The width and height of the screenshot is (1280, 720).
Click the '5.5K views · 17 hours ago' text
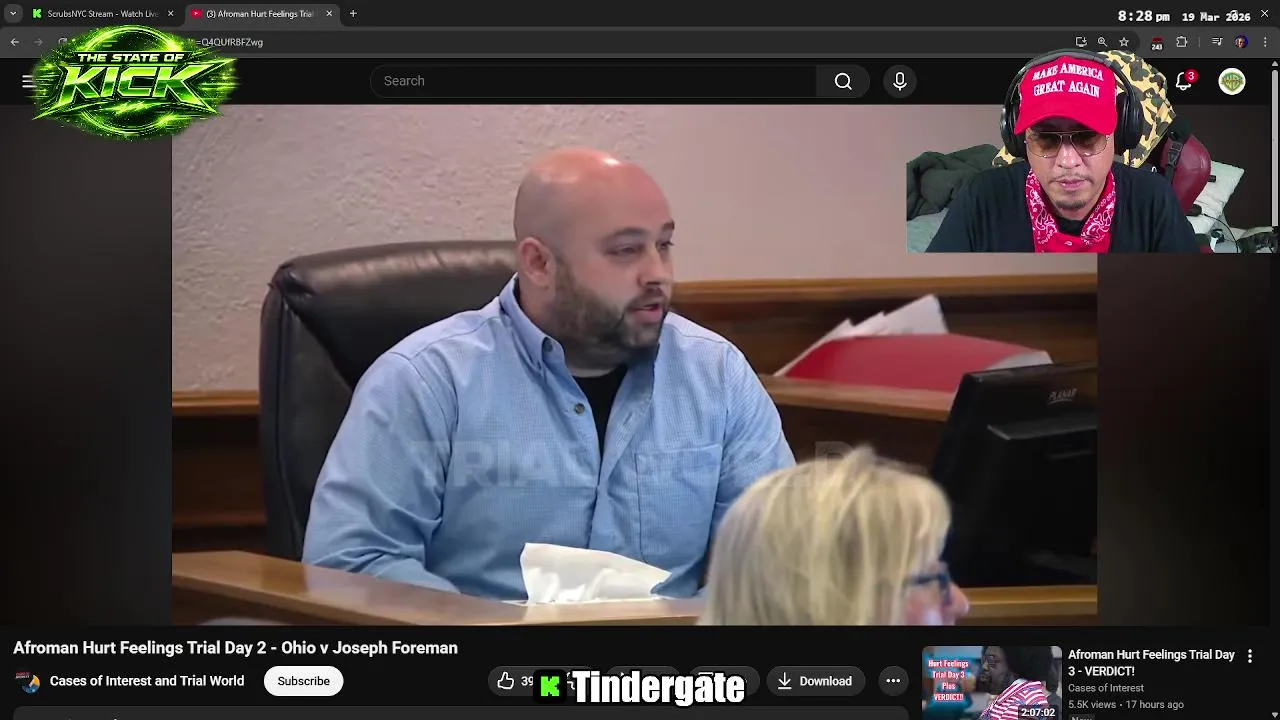(x=1126, y=704)
